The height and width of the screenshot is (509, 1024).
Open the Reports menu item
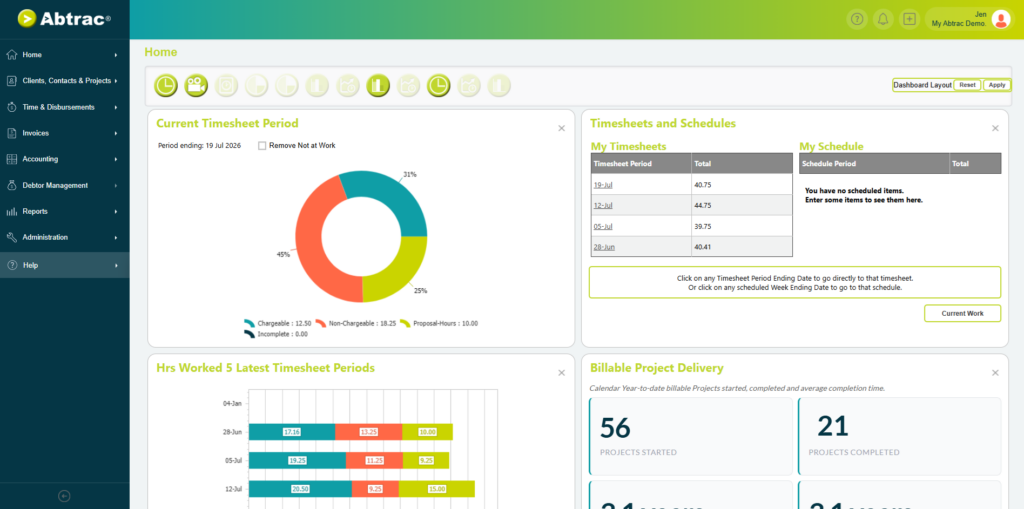click(65, 212)
